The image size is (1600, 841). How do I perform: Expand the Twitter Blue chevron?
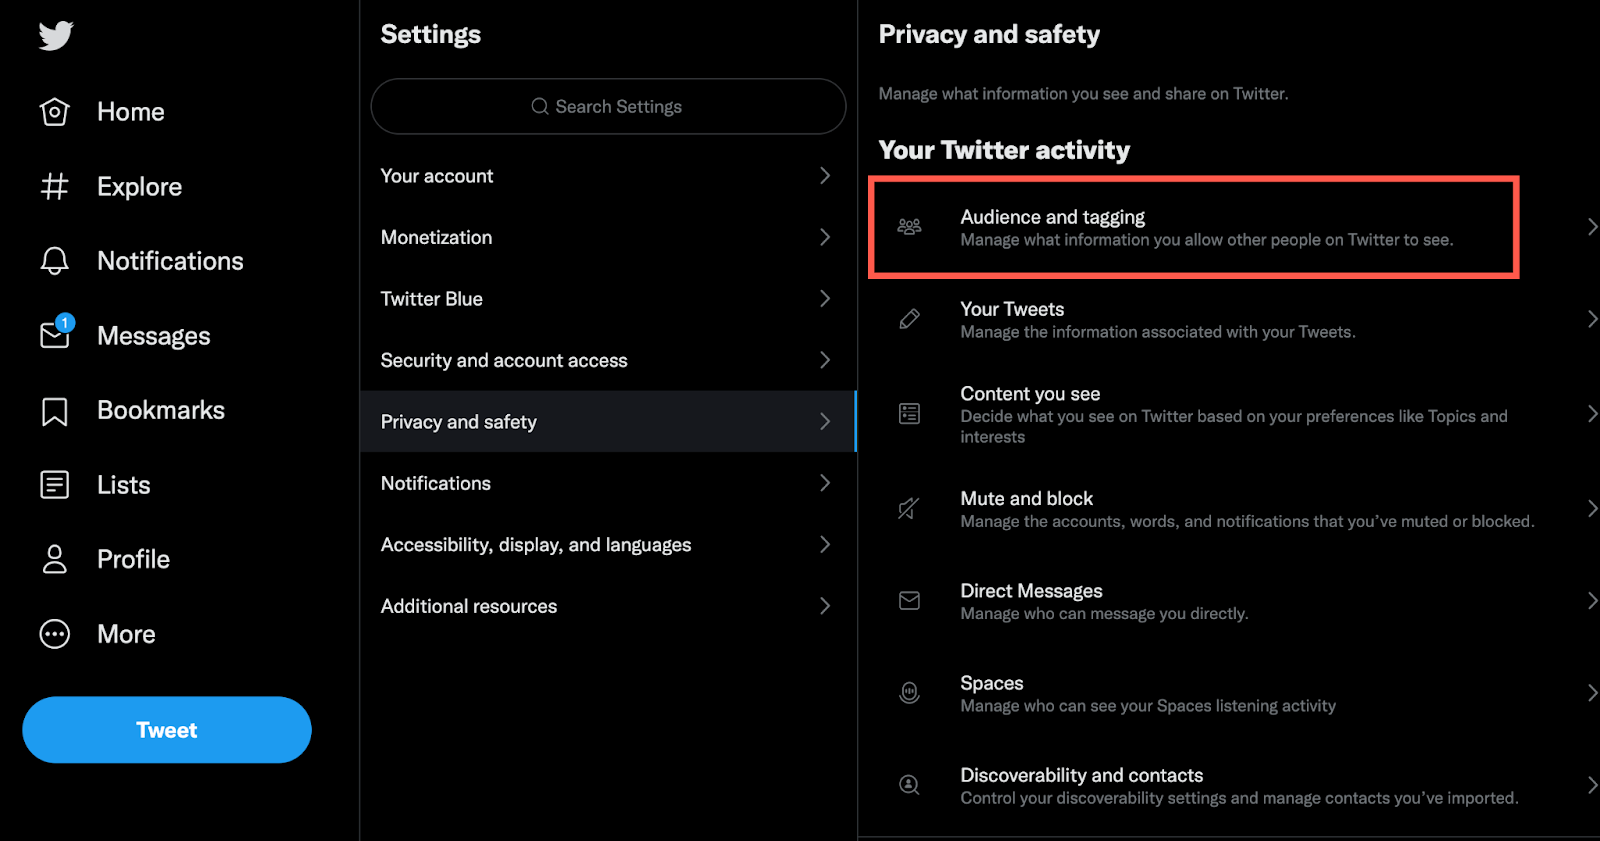pos(825,299)
